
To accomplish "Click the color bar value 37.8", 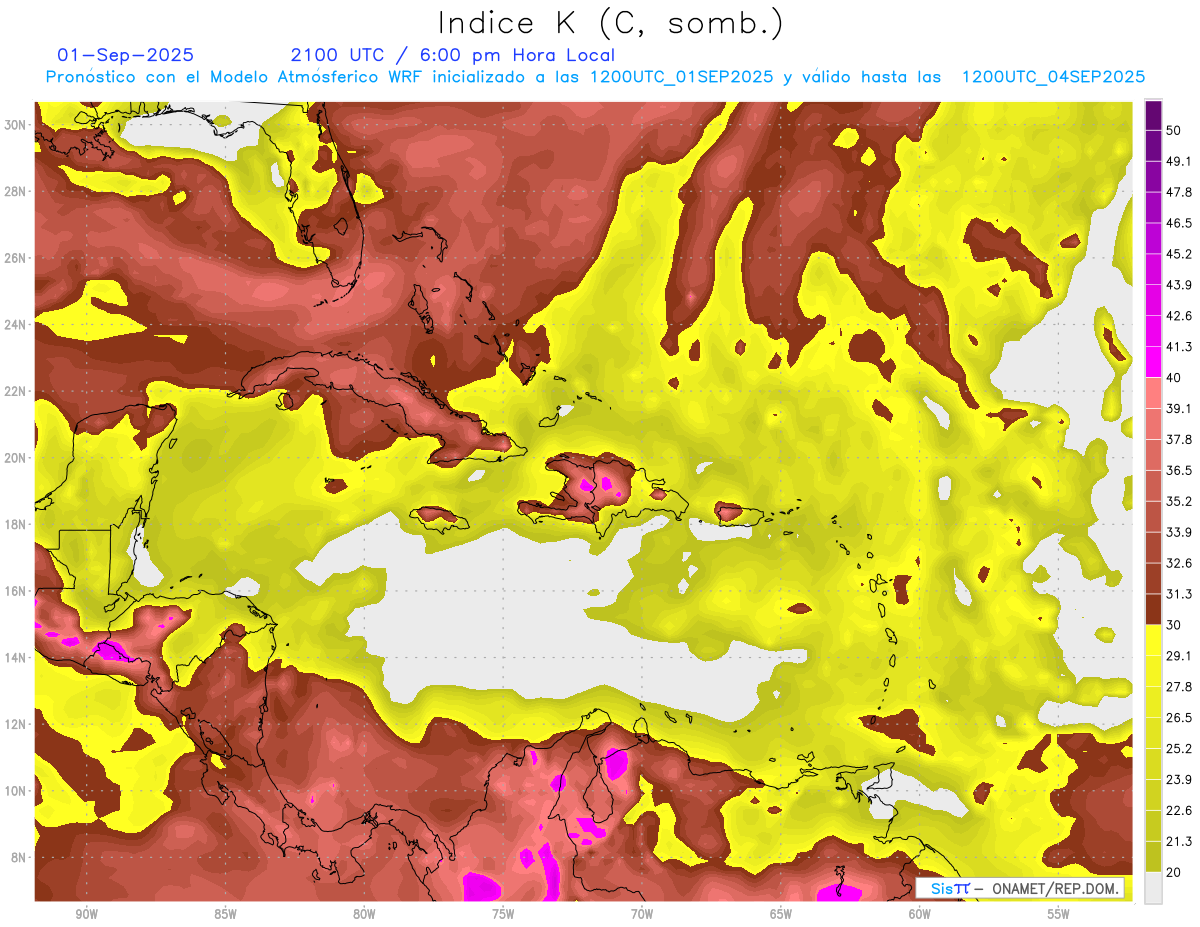I will (x=1179, y=440).
